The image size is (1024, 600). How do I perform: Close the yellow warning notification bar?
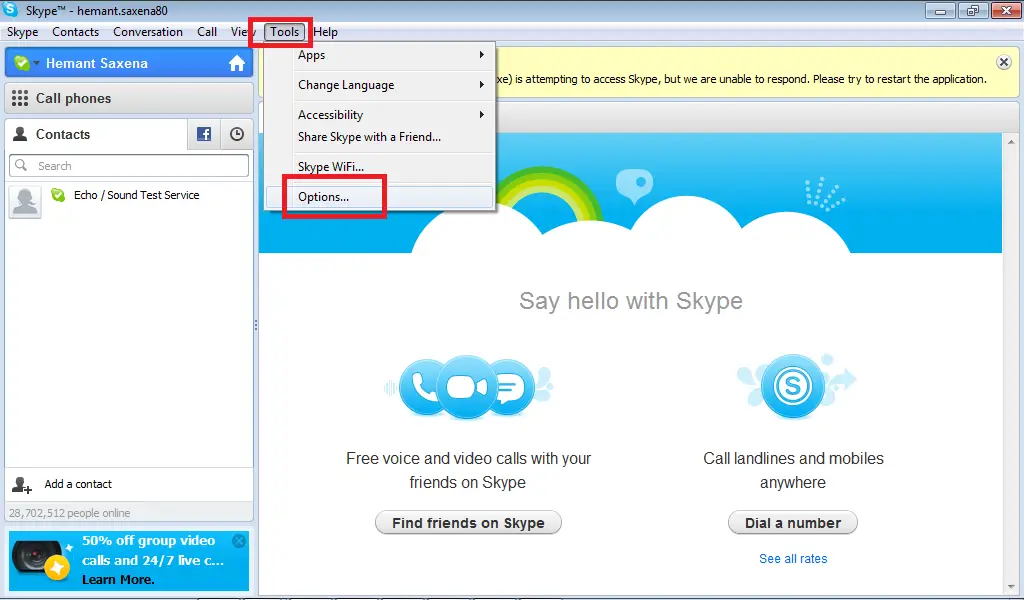click(1004, 62)
